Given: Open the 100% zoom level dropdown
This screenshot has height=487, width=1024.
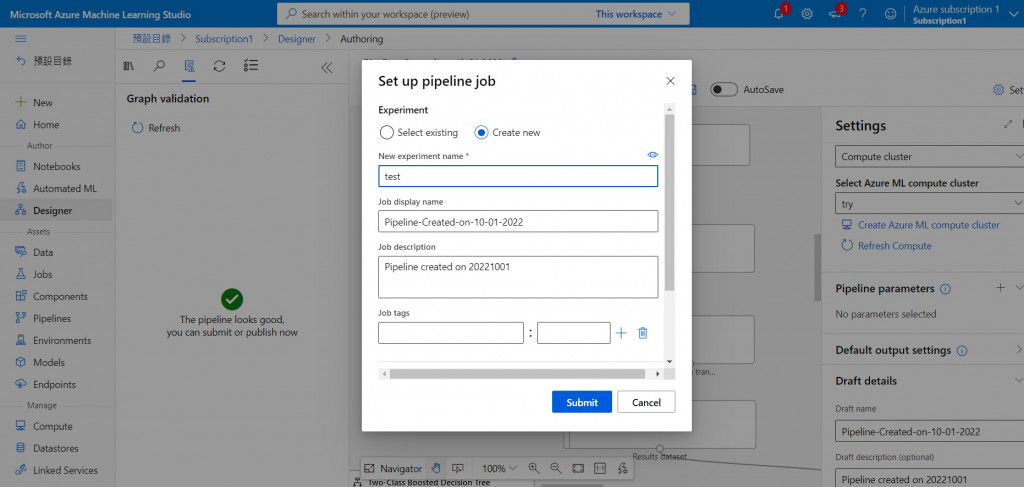Looking at the screenshot, I should [499, 468].
